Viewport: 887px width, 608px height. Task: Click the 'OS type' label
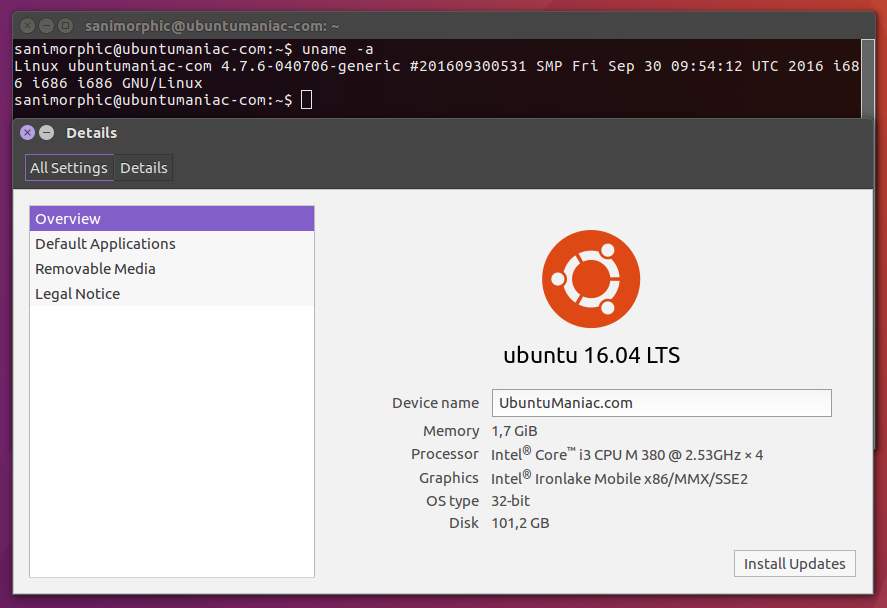click(452, 501)
